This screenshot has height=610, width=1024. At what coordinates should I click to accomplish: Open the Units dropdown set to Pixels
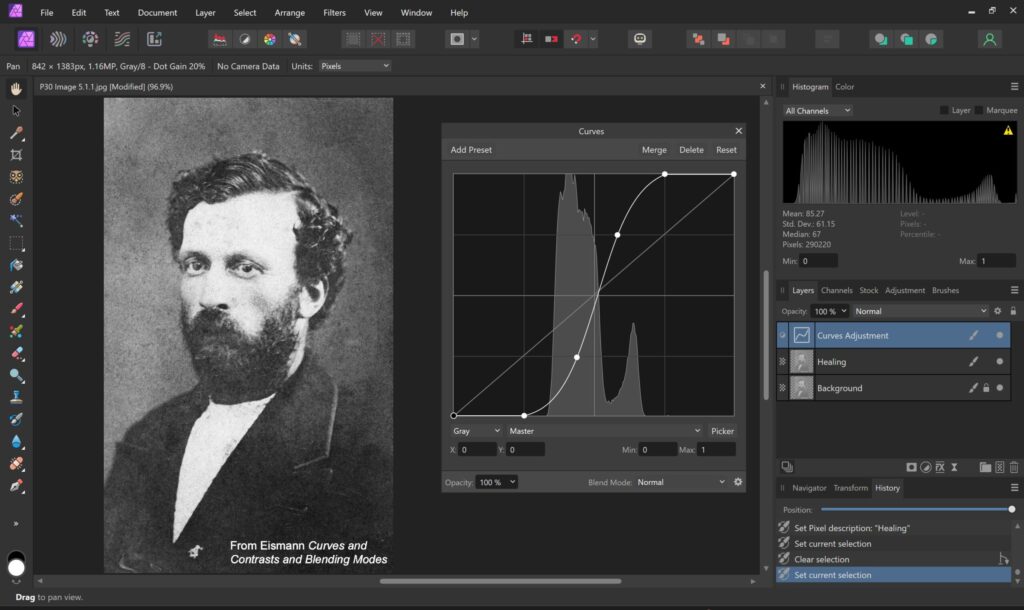354,66
